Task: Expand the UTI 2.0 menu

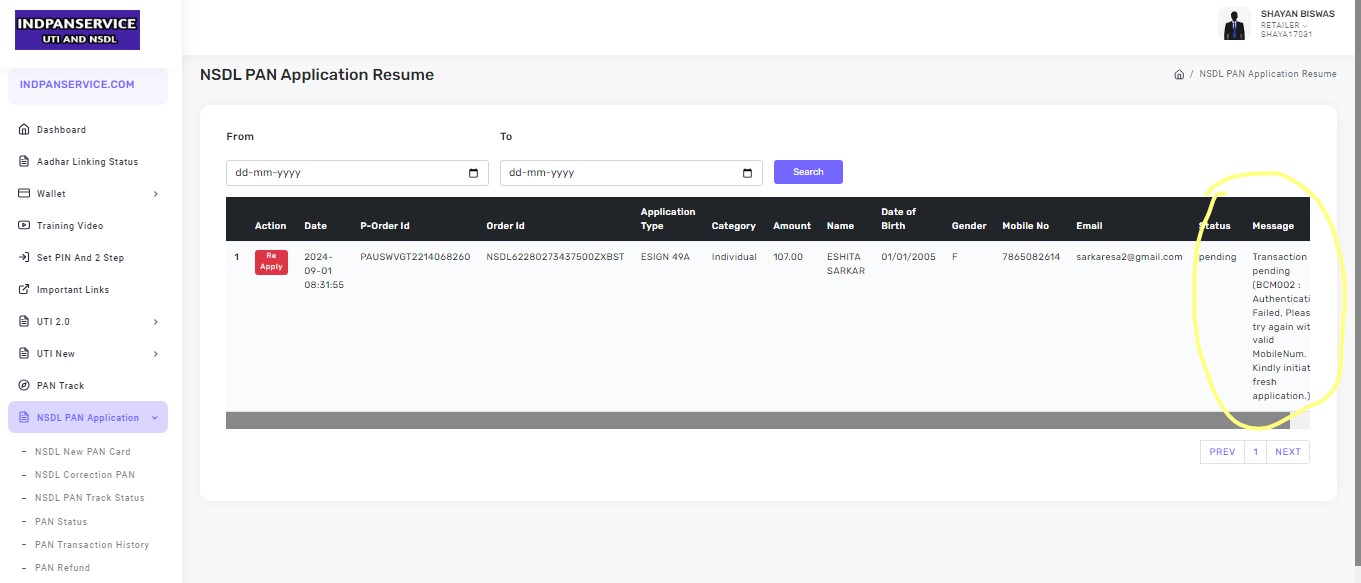Action: [155, 322]
